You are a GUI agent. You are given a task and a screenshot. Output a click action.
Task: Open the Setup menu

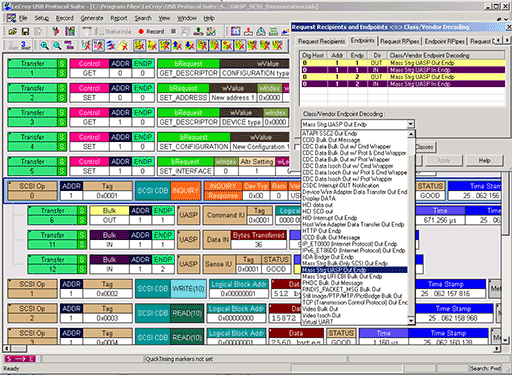tap(42, 18)
